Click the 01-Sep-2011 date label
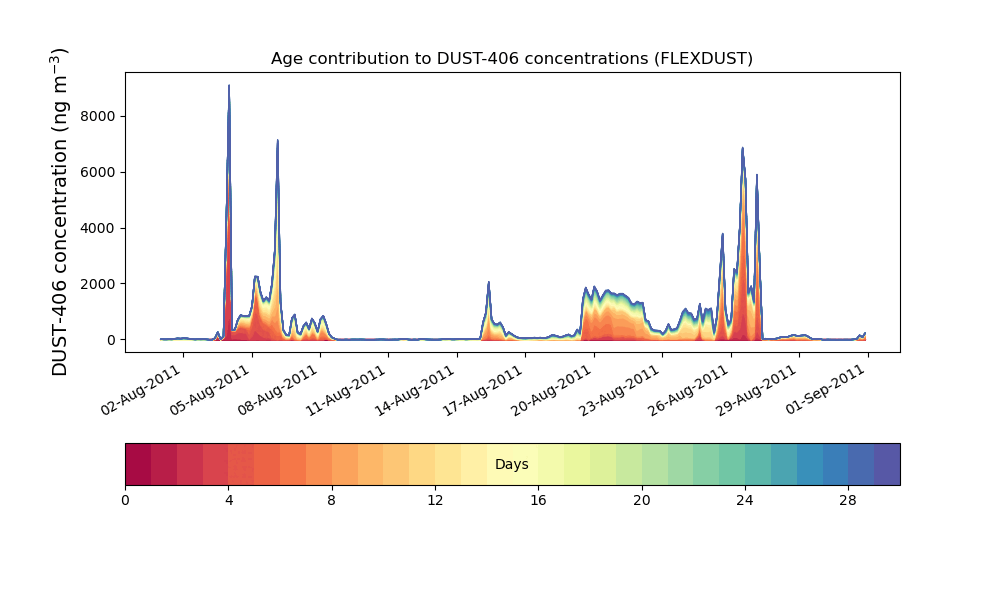Viewport: 1000px width, 600px height. [825, 391]
